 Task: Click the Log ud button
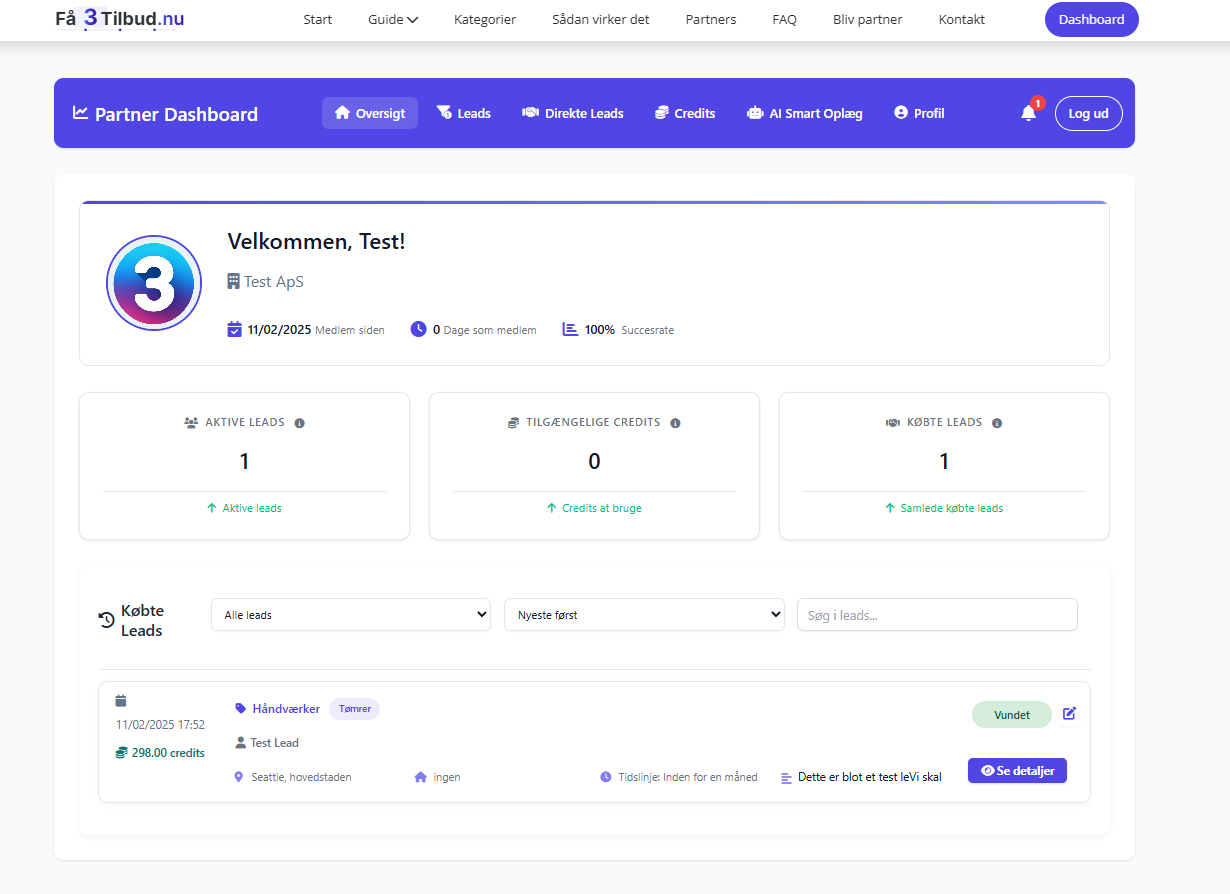tap(1088, 114)
